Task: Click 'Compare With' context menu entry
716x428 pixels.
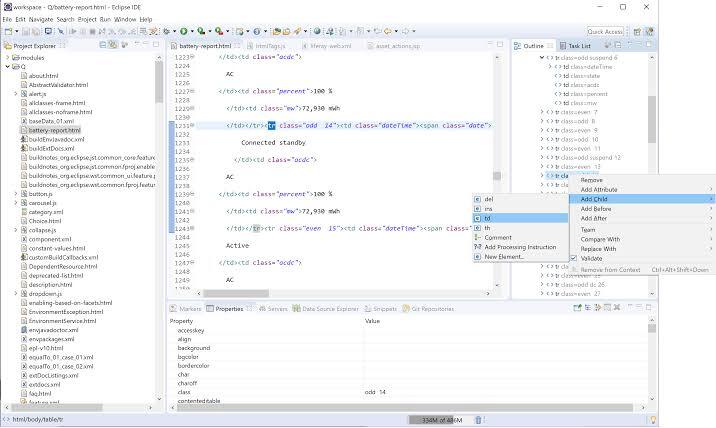Action: pyautogui.click(x=642, y=239)
